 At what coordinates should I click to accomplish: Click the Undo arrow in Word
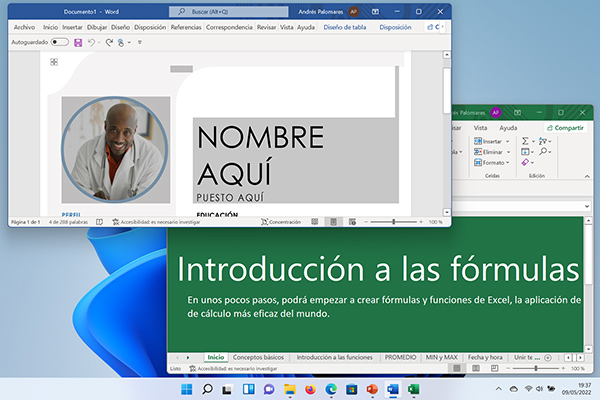point(91,42)
